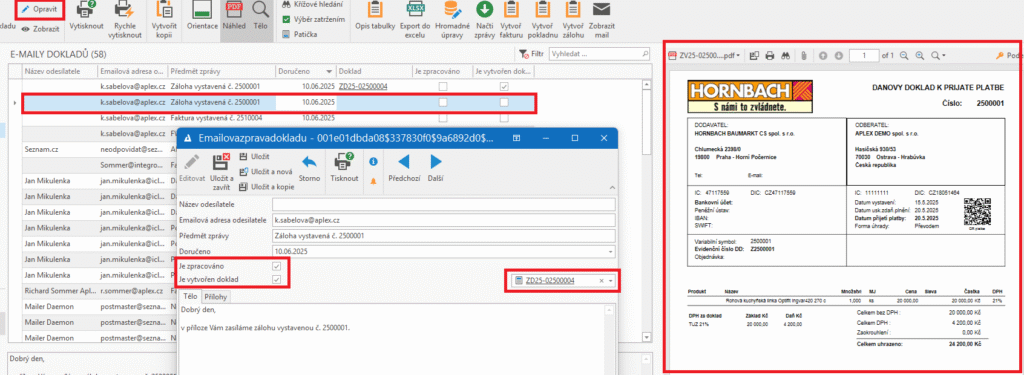1024x375 pixels.
Task: Open ZD25-02500004 document dropdown arrow
Action: [x=611, y=280]
